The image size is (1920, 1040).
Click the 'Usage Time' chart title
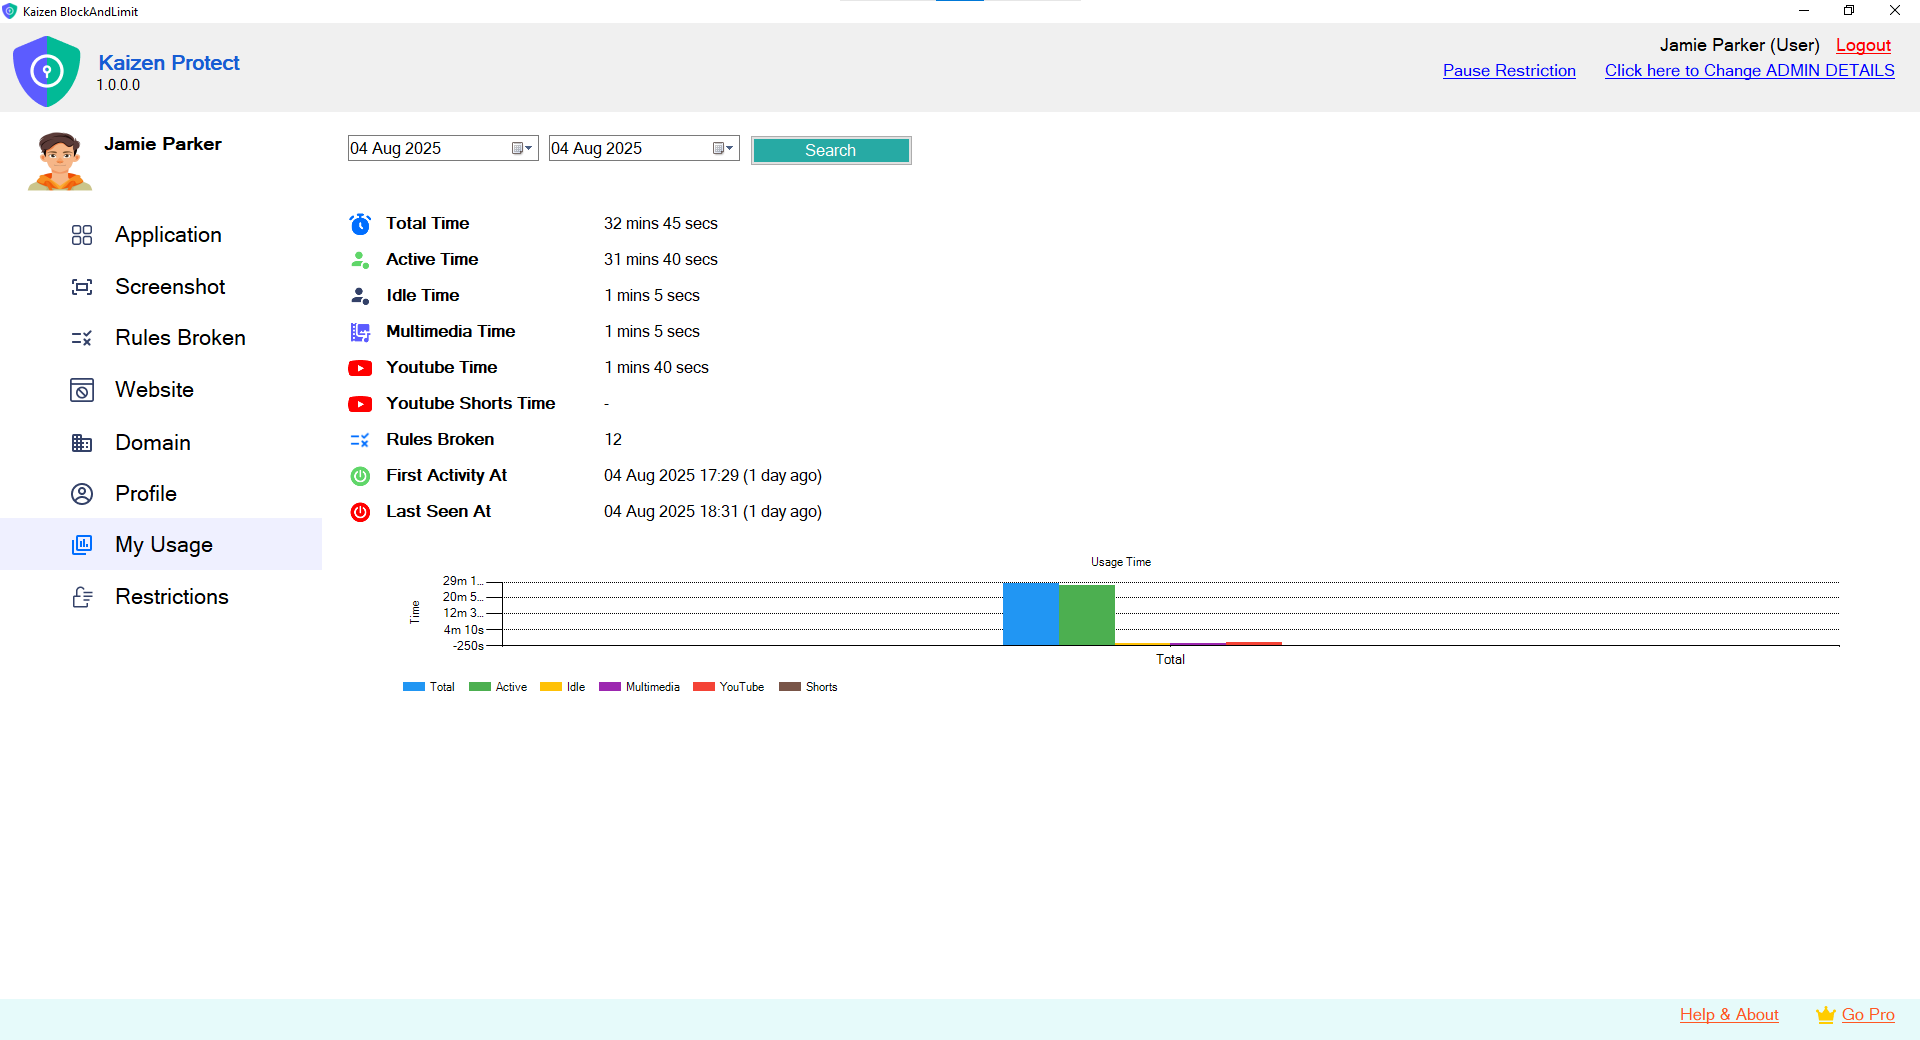click(x=1121, y=562)
